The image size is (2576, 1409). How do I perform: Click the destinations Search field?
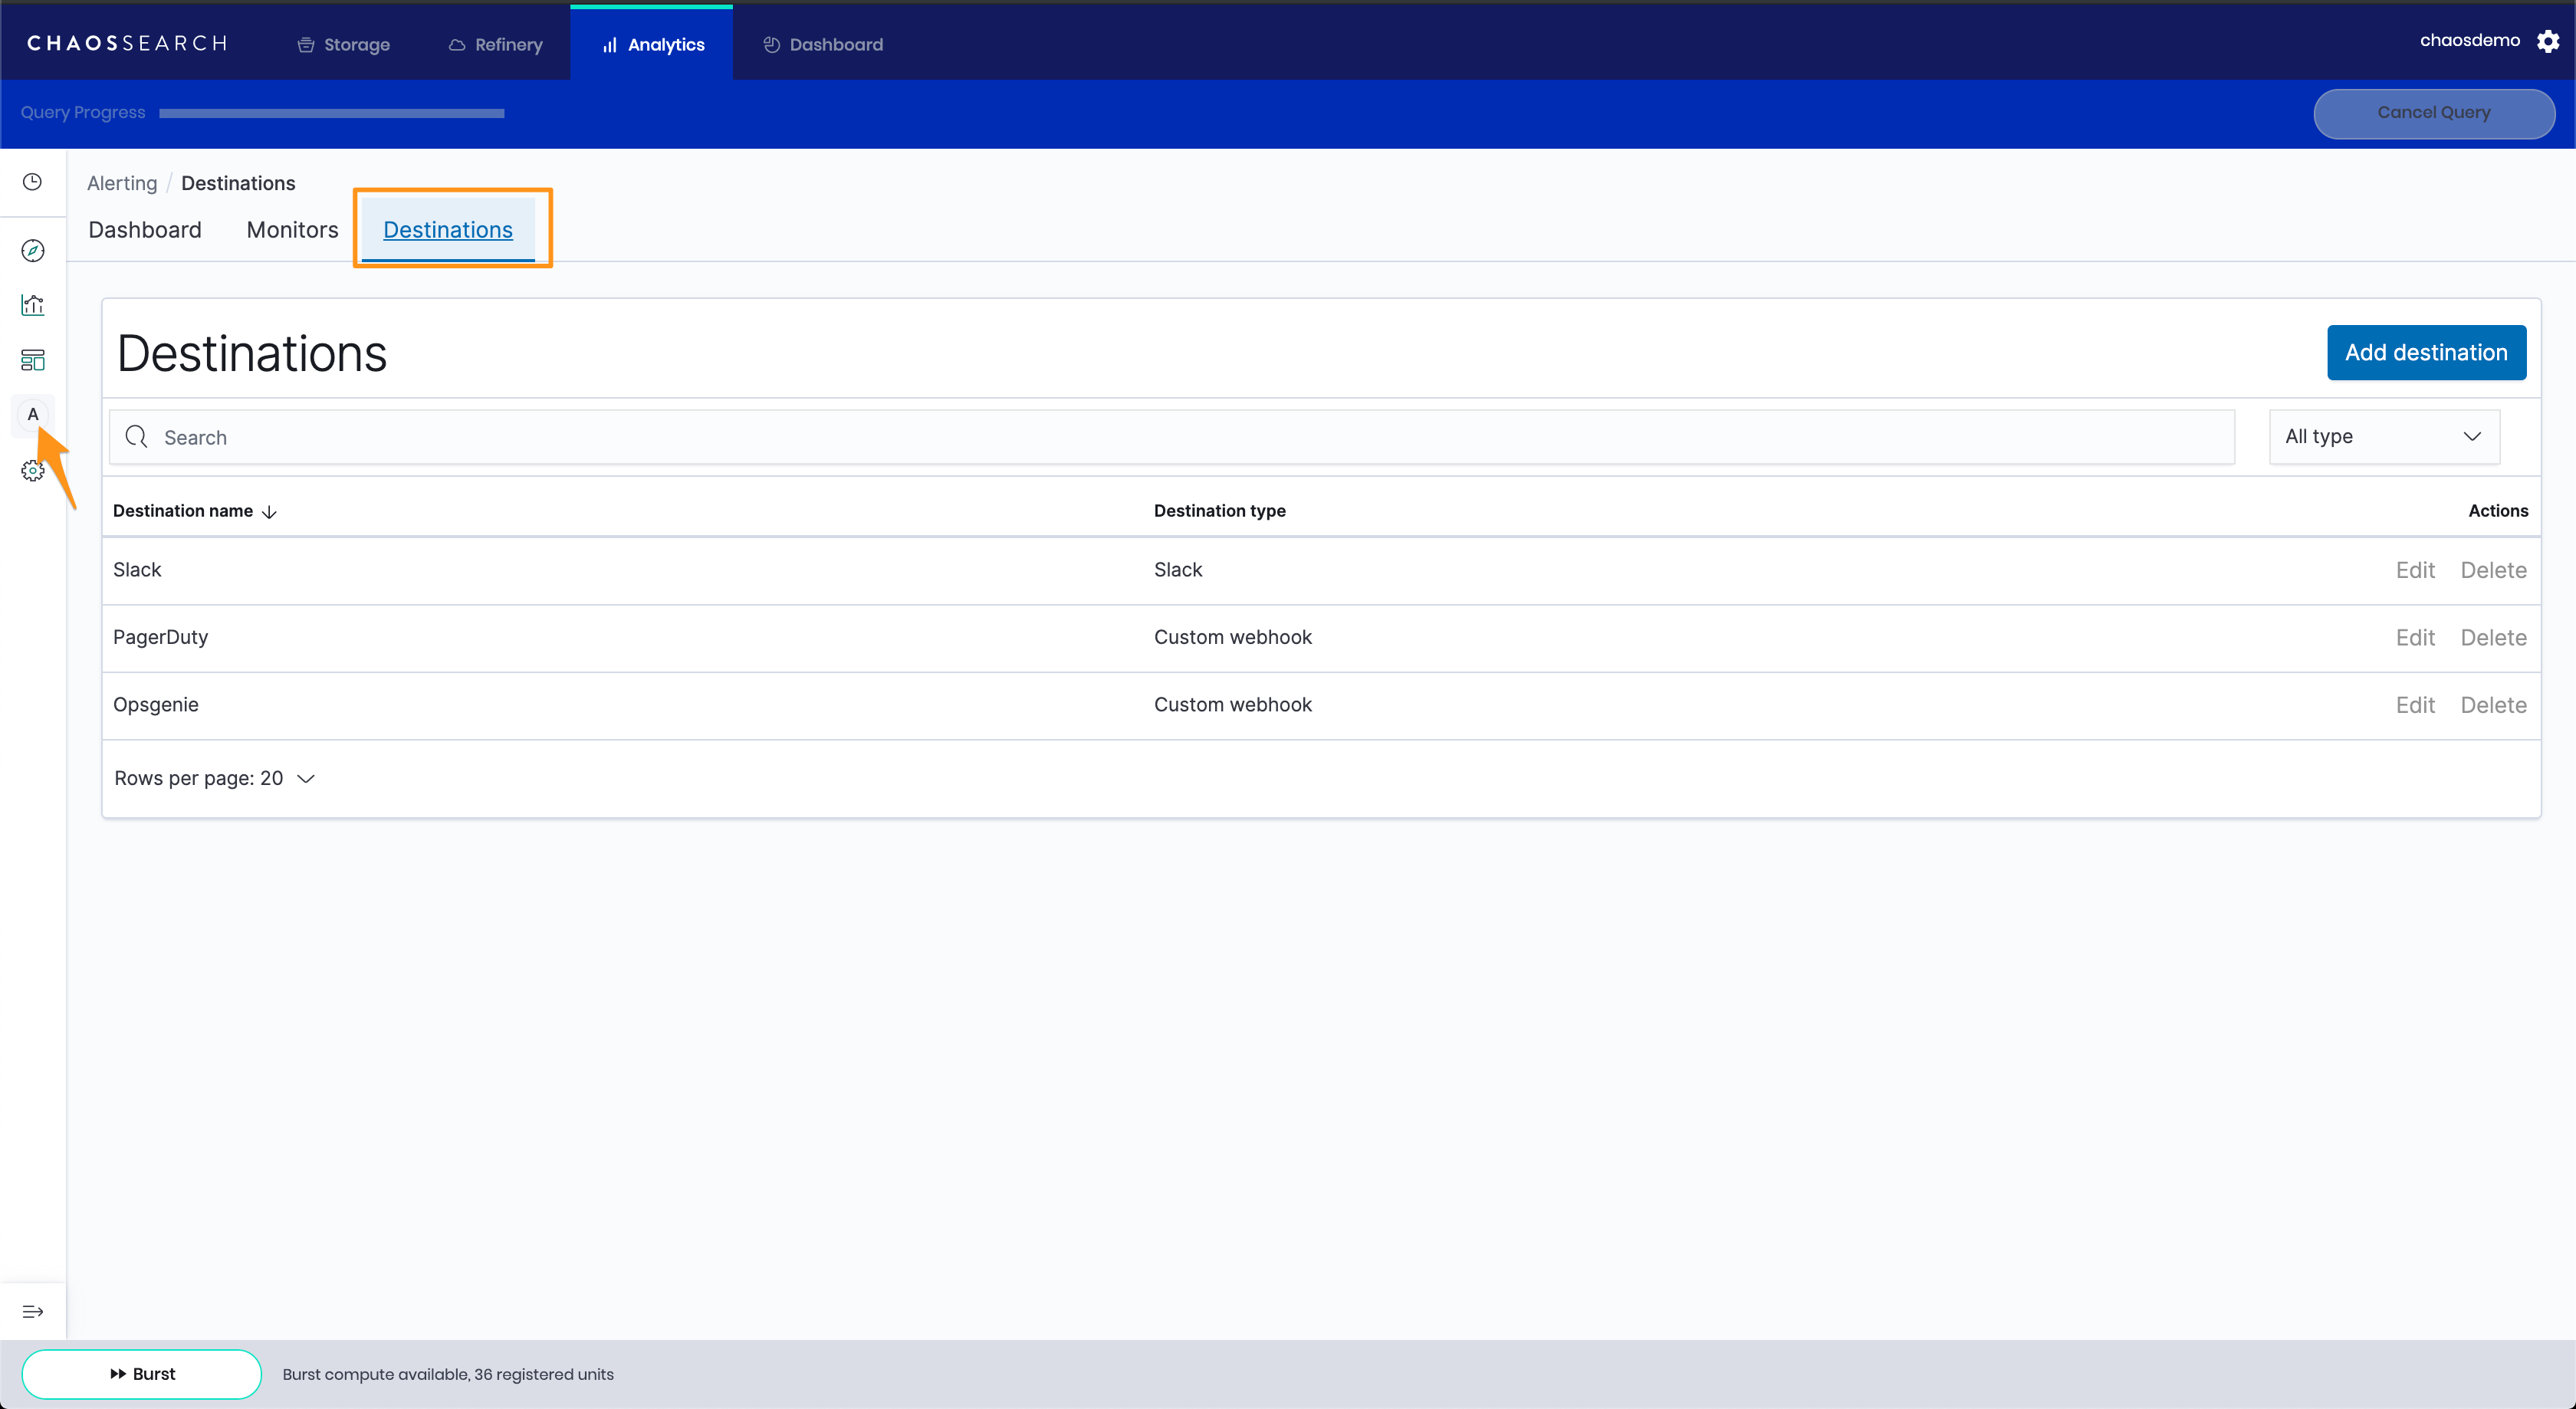pyautogui.click(x=1170, y=437)
